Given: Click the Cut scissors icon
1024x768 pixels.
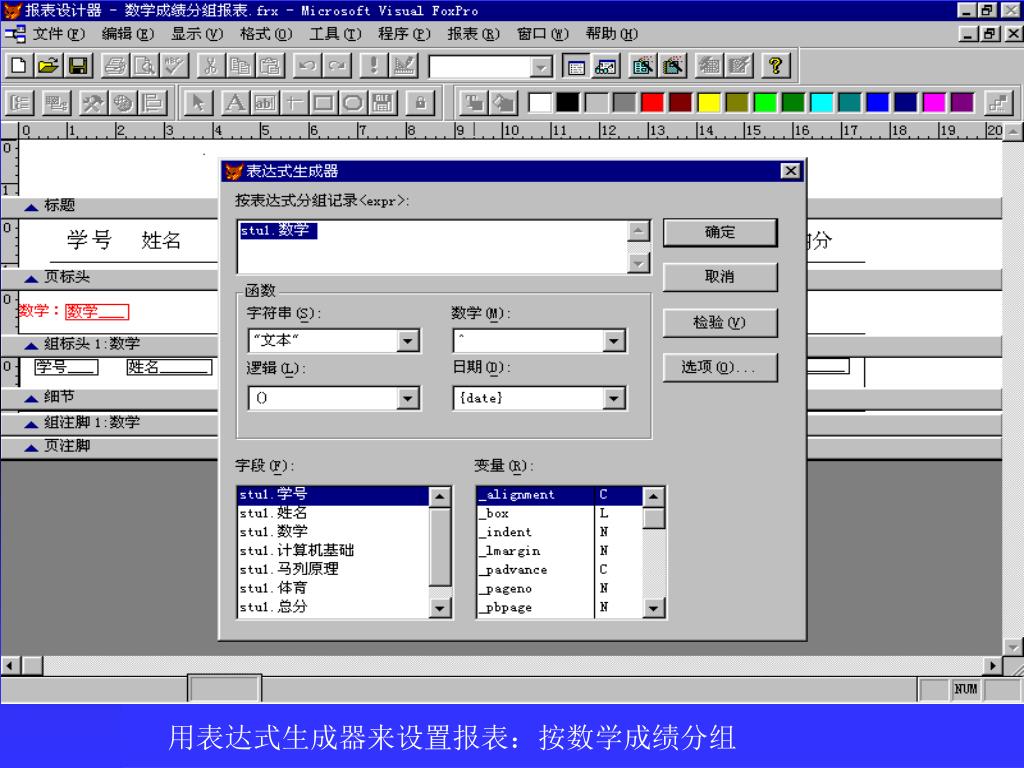Looking at the screenshot, I should (x=210, y=65).
